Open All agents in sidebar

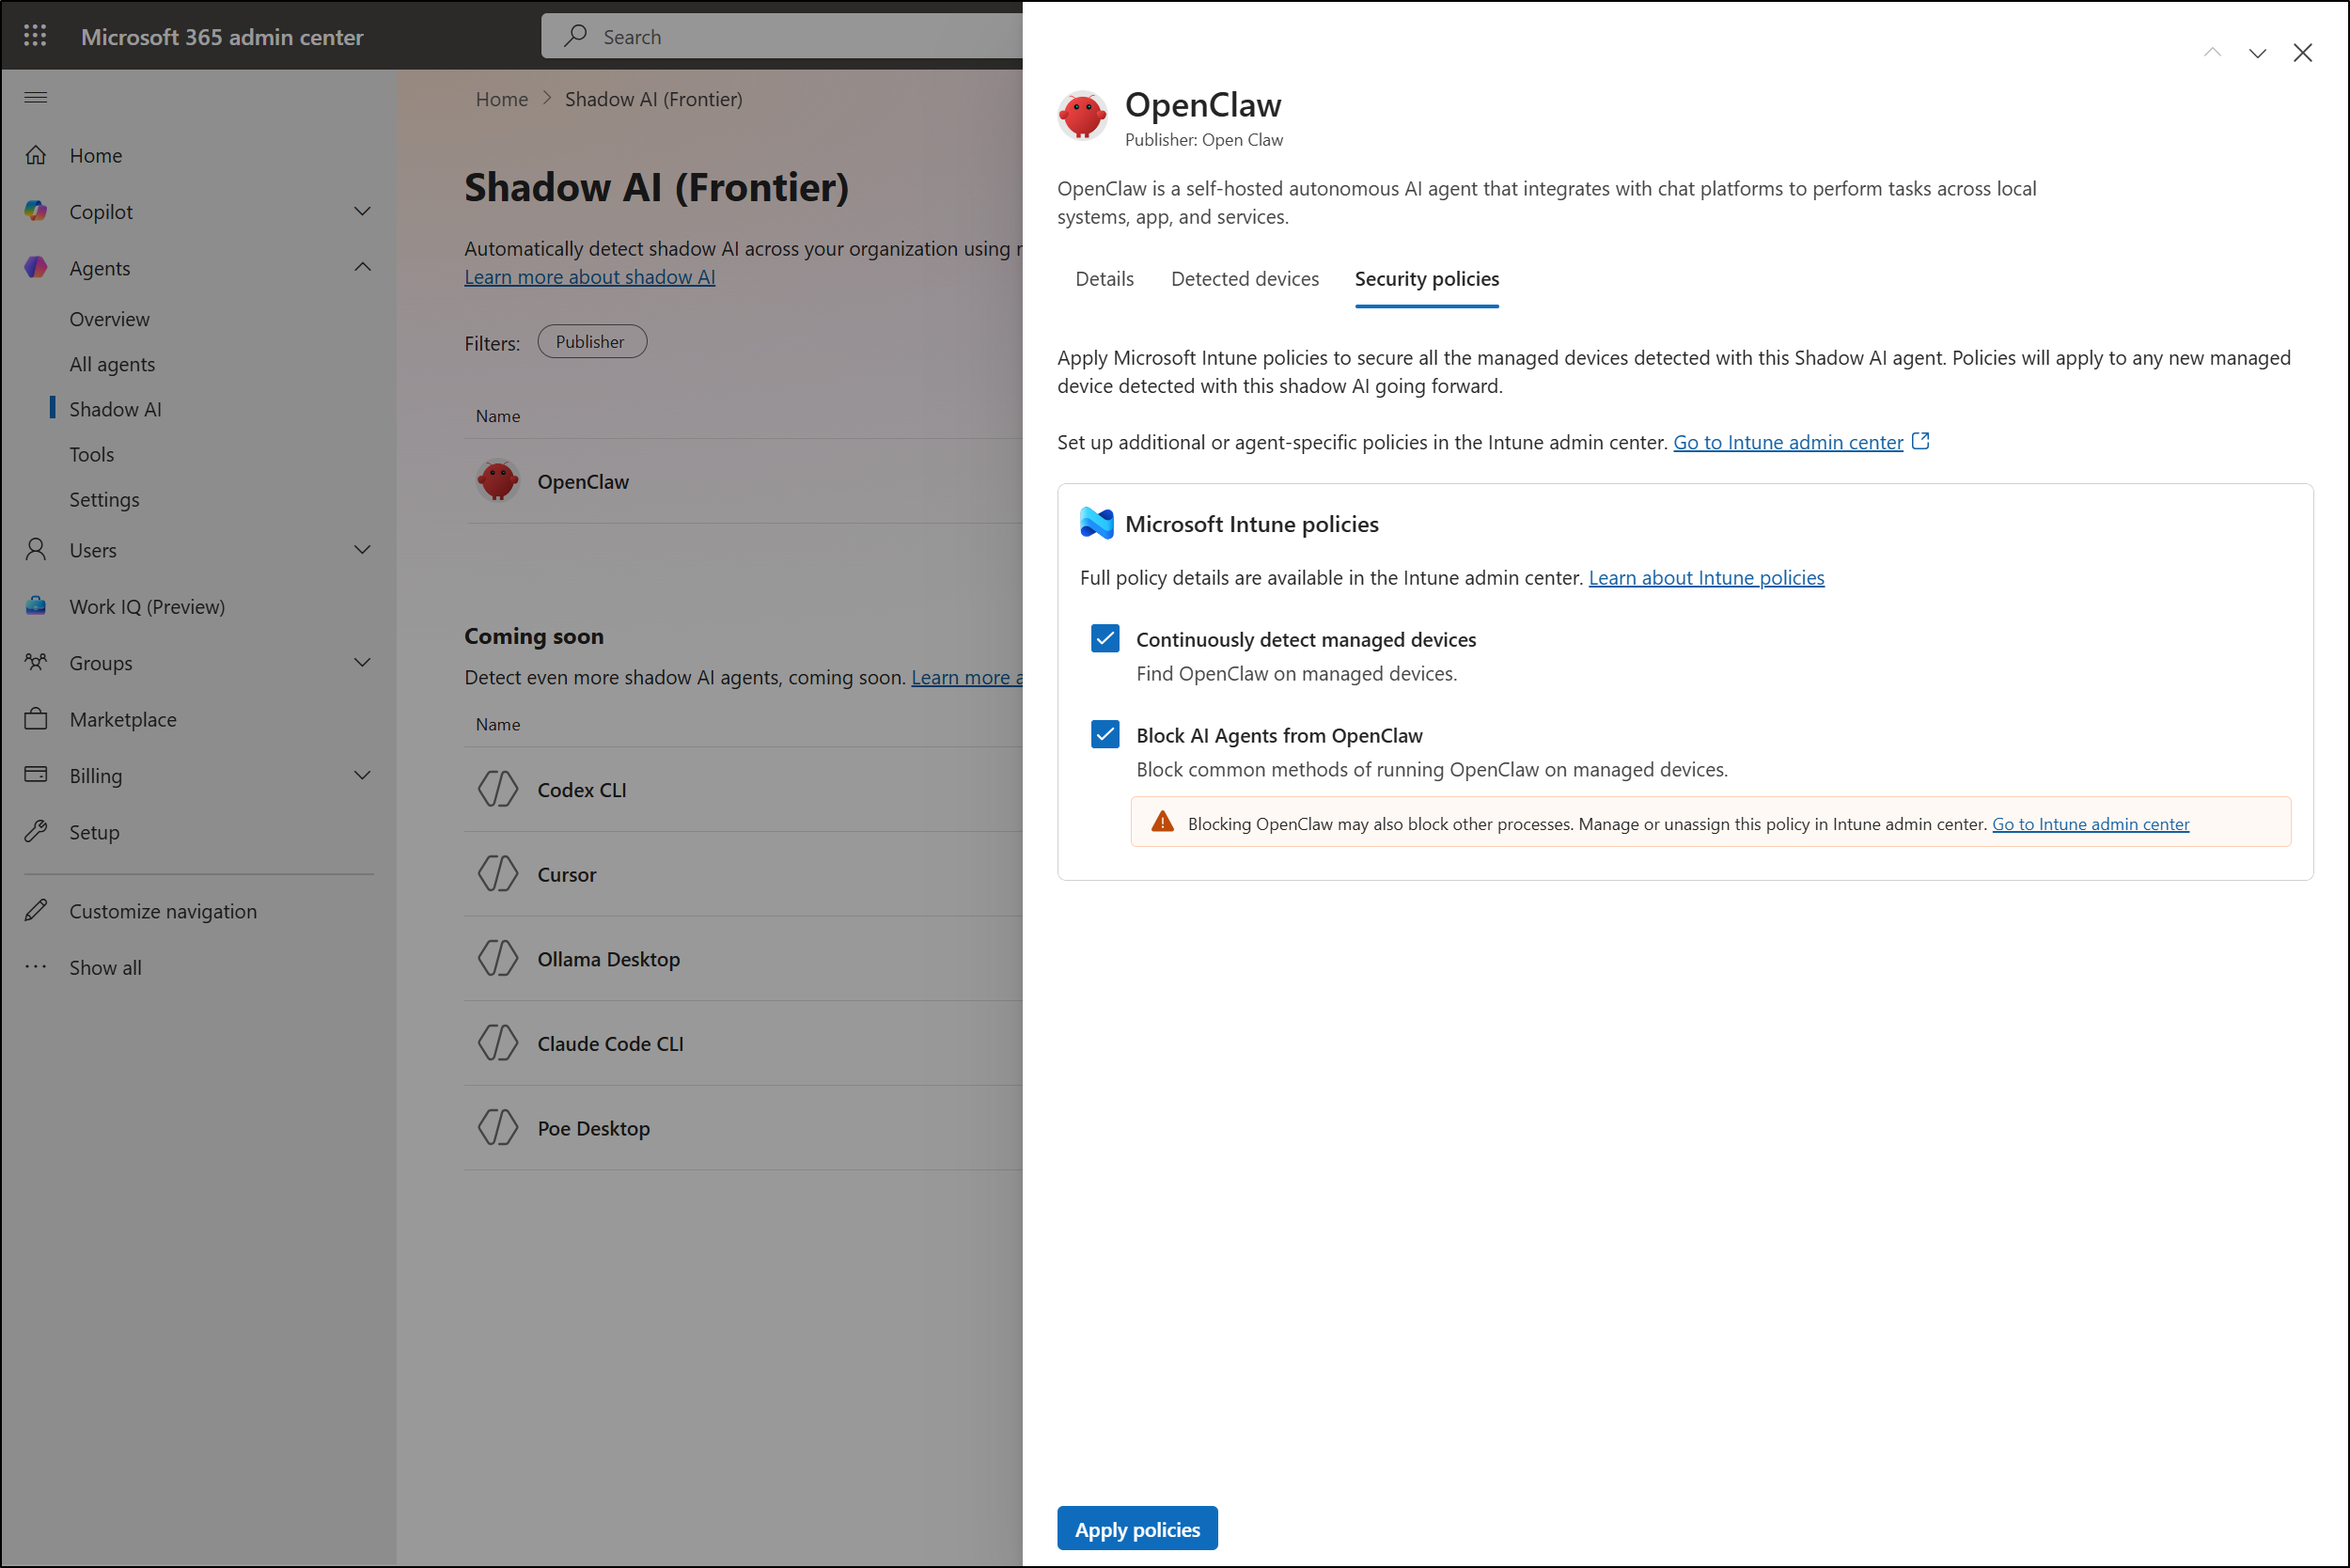112,364
